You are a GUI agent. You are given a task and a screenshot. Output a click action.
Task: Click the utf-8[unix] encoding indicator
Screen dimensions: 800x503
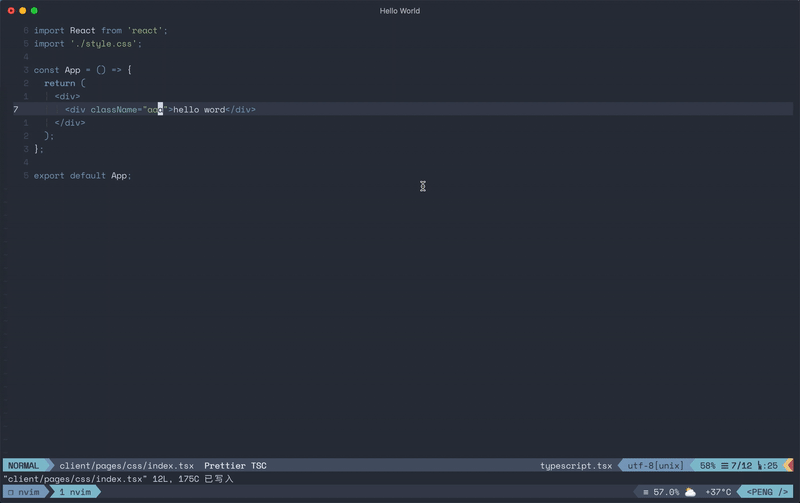(655, 466)
